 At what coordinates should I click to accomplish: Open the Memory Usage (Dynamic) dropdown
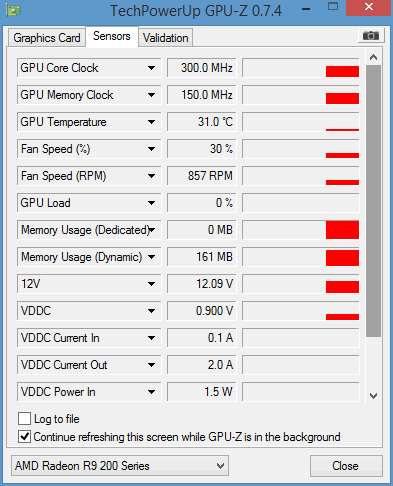(151, 257)
